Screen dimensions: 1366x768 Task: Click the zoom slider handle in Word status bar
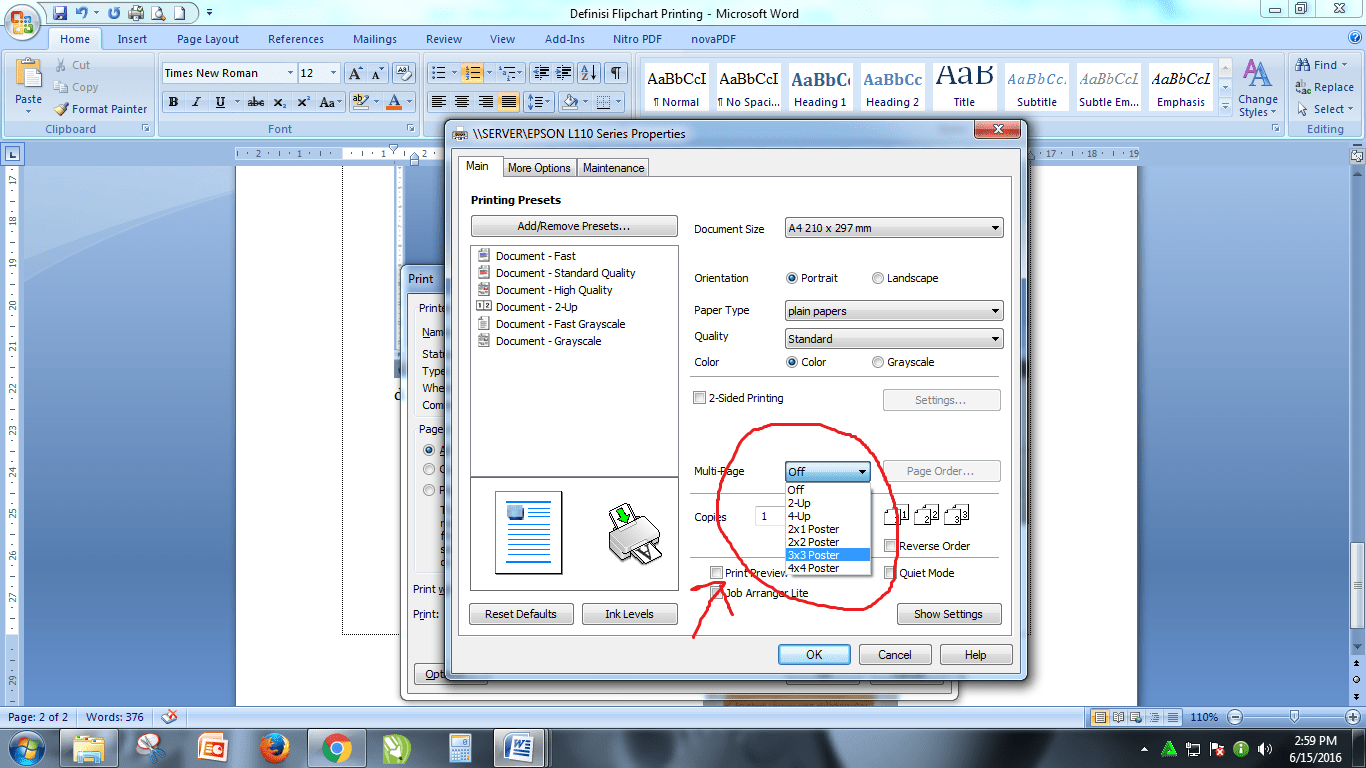pos(1295,716)
